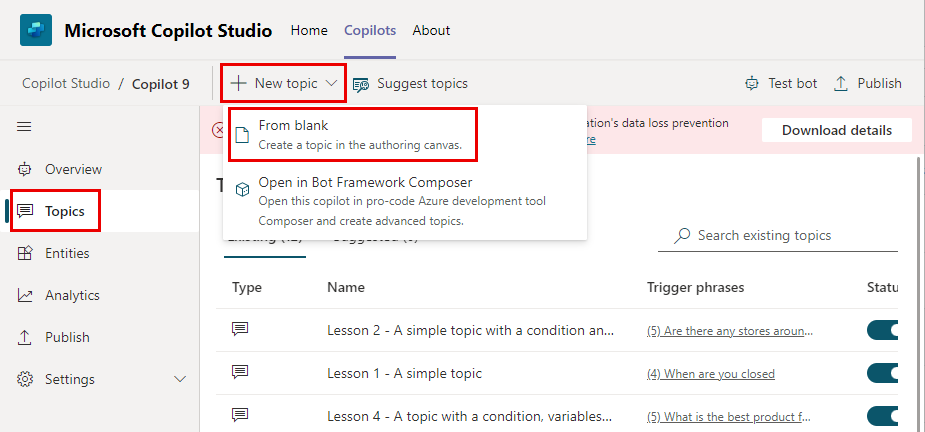Open the Home tab
Image resolution: width=925 pixels, height=432 pixels.
309,30
